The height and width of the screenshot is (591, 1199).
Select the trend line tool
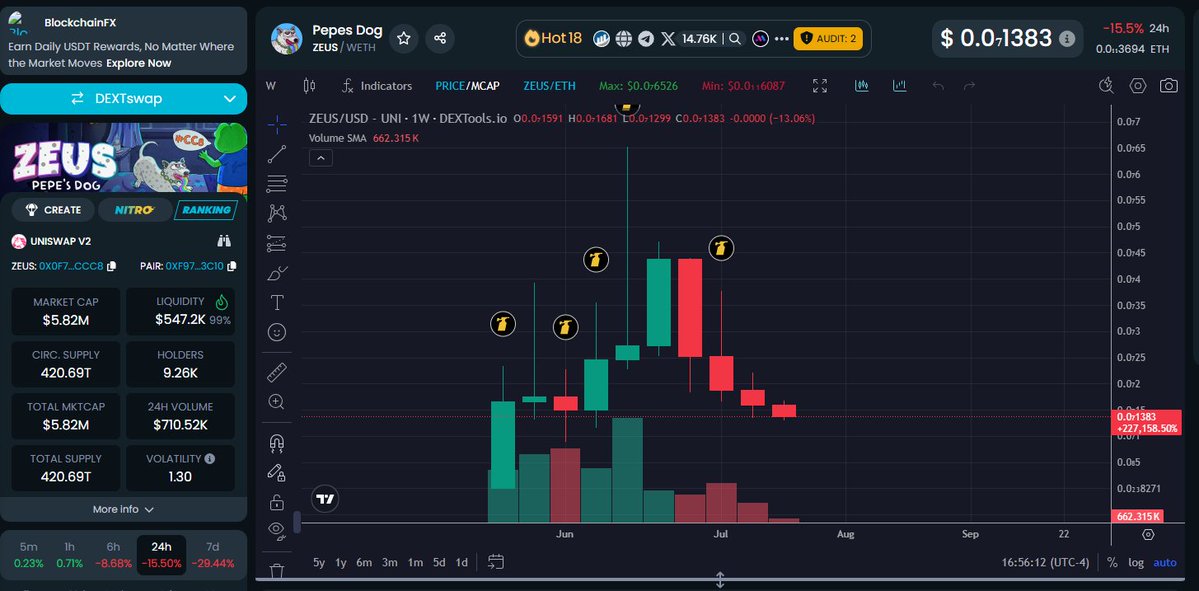[x=277, y=154]
